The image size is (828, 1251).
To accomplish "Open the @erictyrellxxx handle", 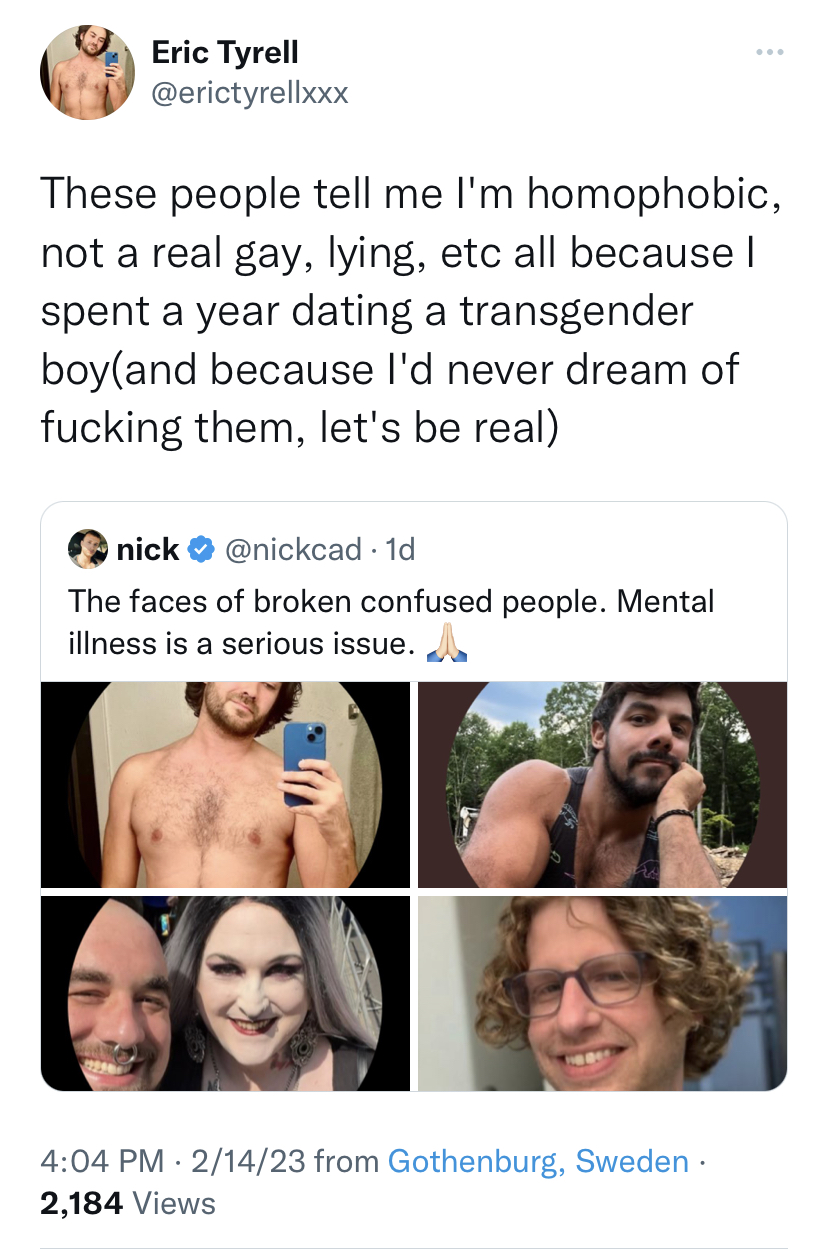I will click(x=249, y=93).
